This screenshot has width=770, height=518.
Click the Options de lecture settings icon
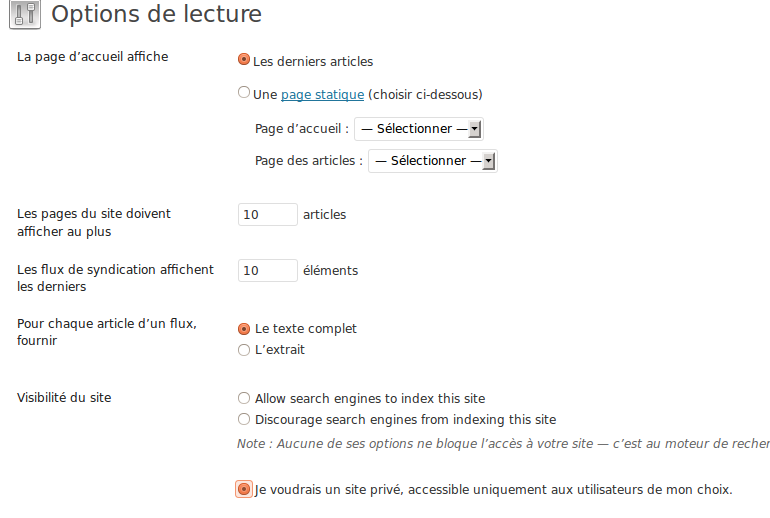[x=25, y=14]
